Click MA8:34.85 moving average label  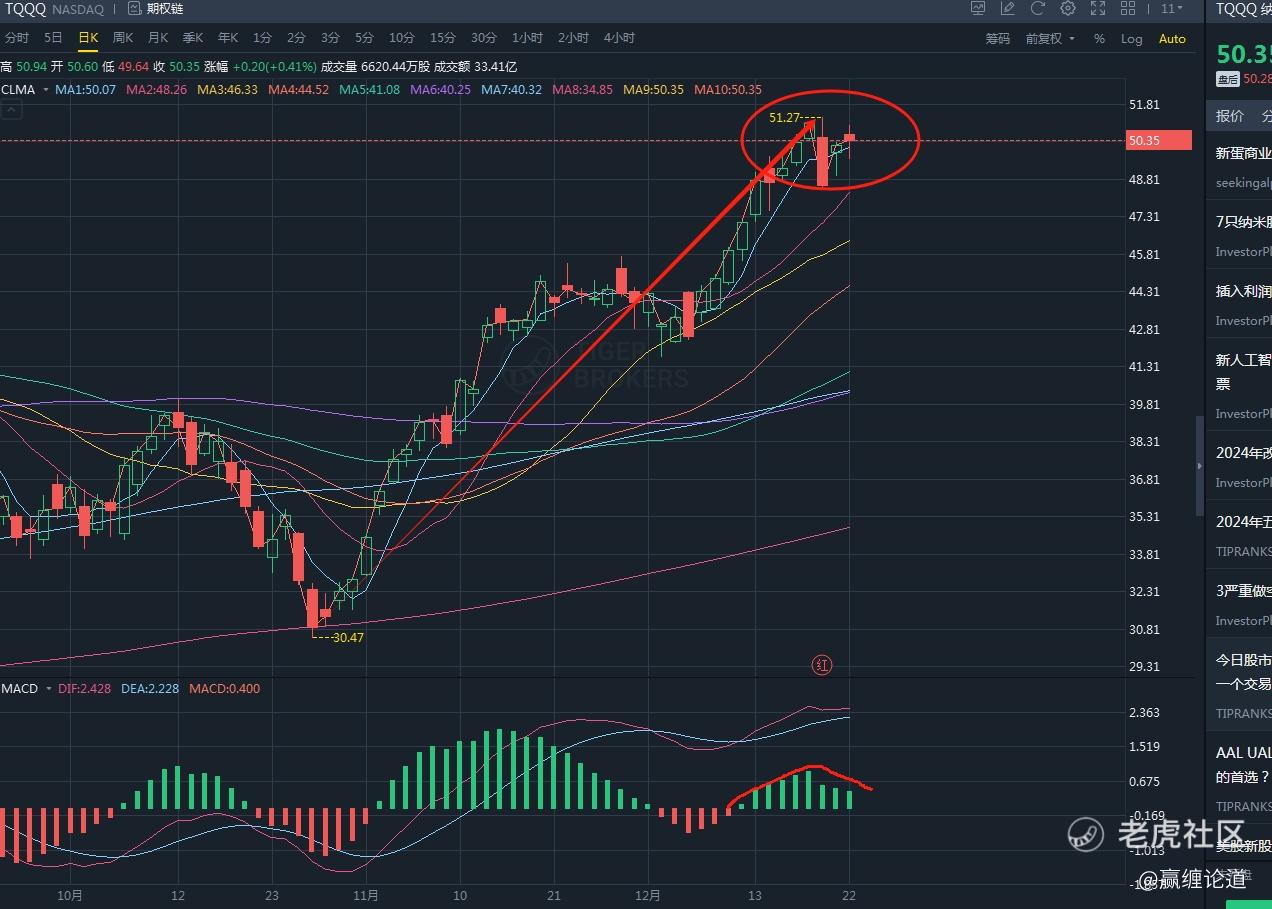582,90
